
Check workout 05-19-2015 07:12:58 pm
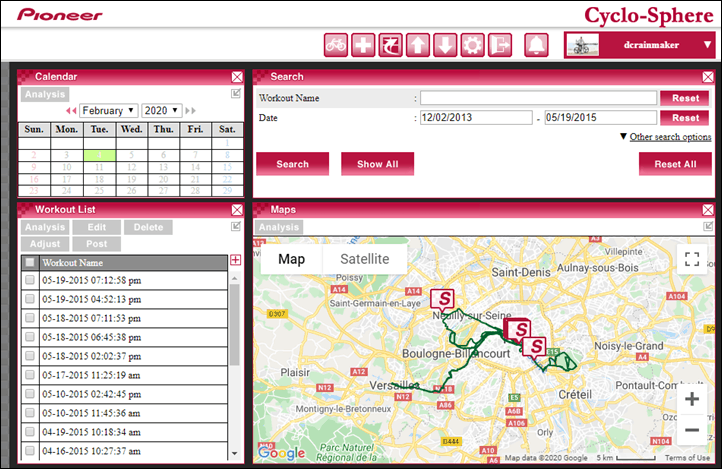click(x=30, y=280)
